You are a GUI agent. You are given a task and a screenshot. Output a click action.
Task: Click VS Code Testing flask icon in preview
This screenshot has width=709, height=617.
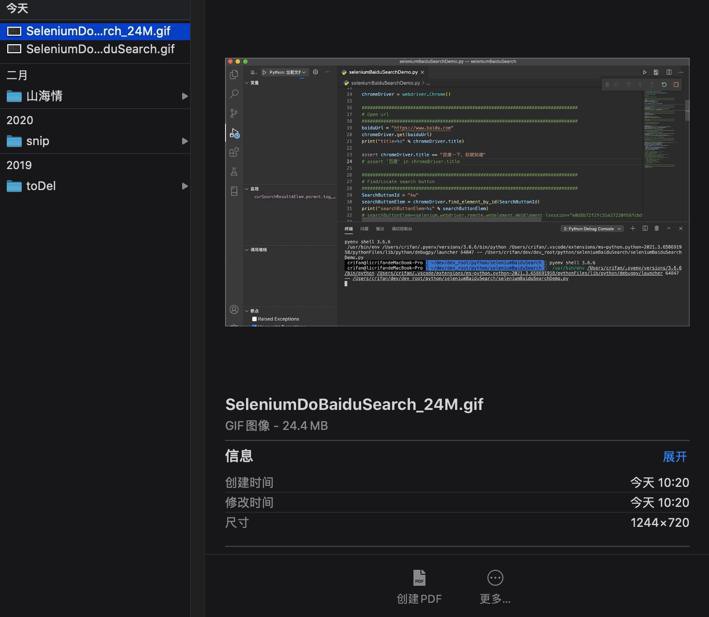click(x=234, y=172)
